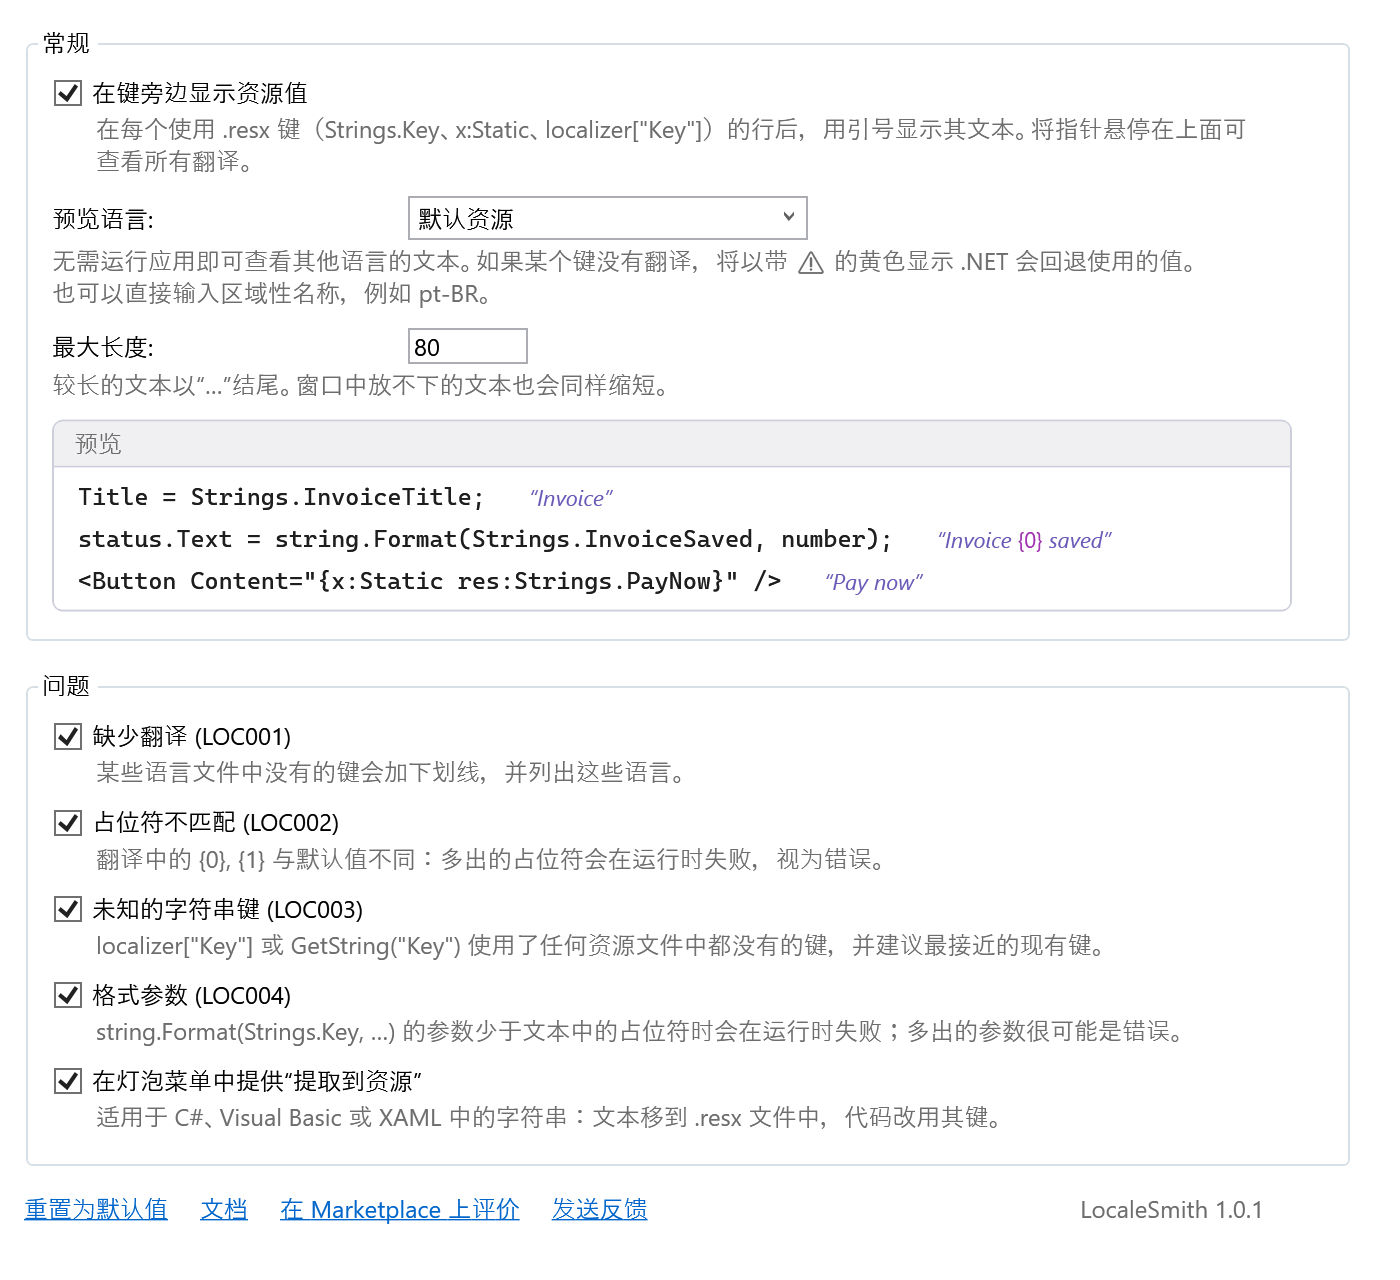
Task: Open the 文档 link
Action: [x=224, y=1209]
